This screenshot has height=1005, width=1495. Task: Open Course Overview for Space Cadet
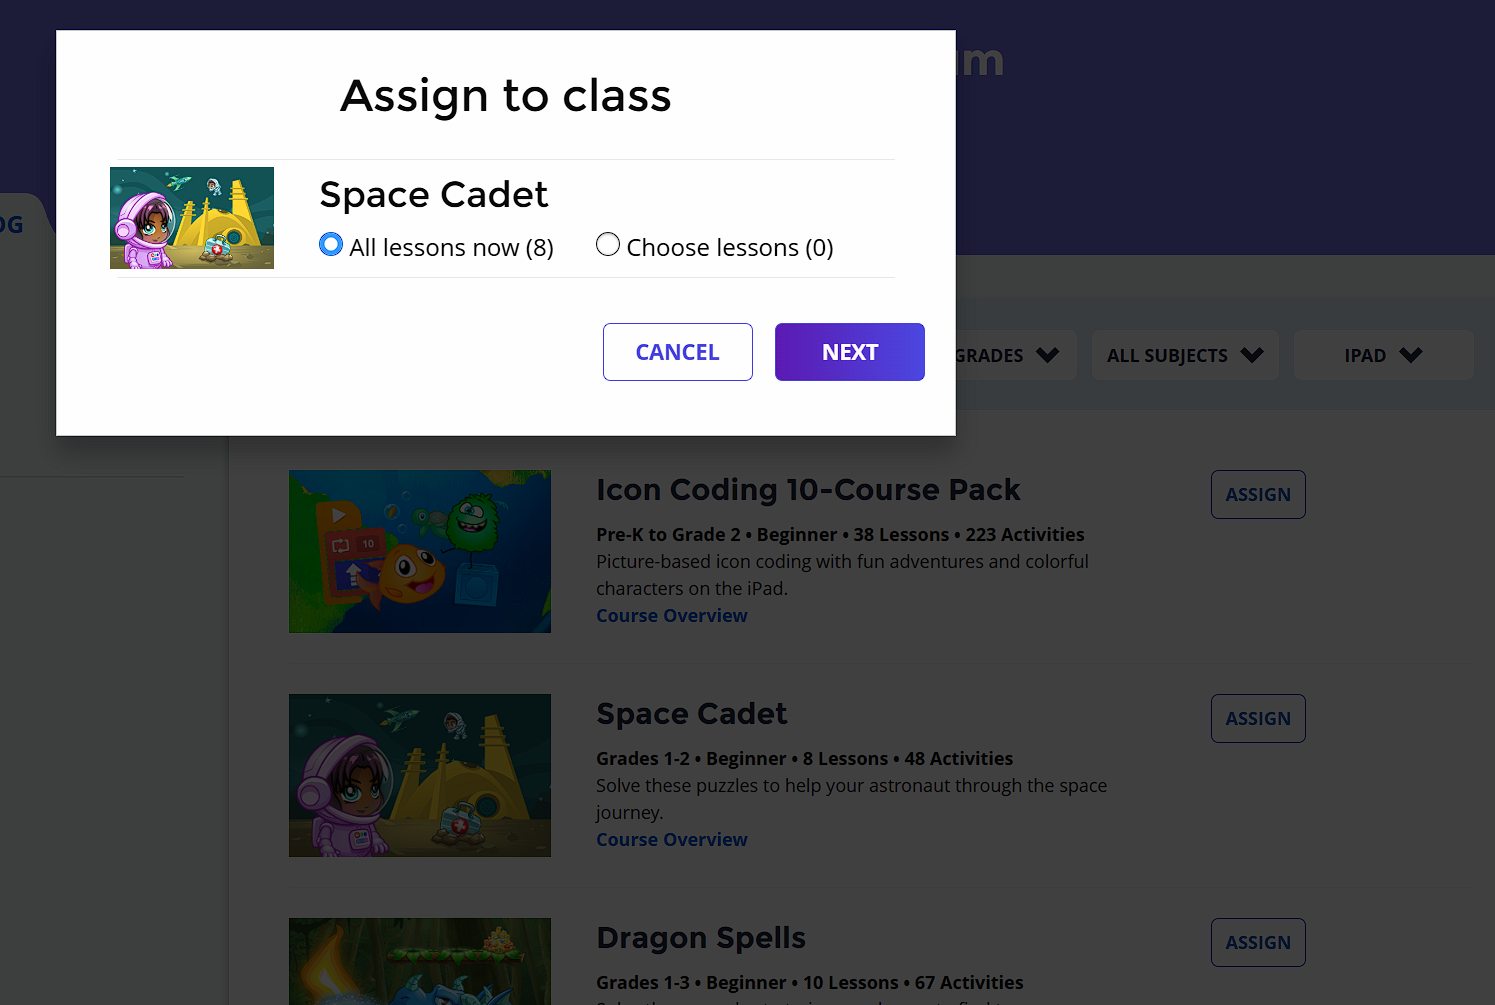pyautogui.click(x=671, y=840)
